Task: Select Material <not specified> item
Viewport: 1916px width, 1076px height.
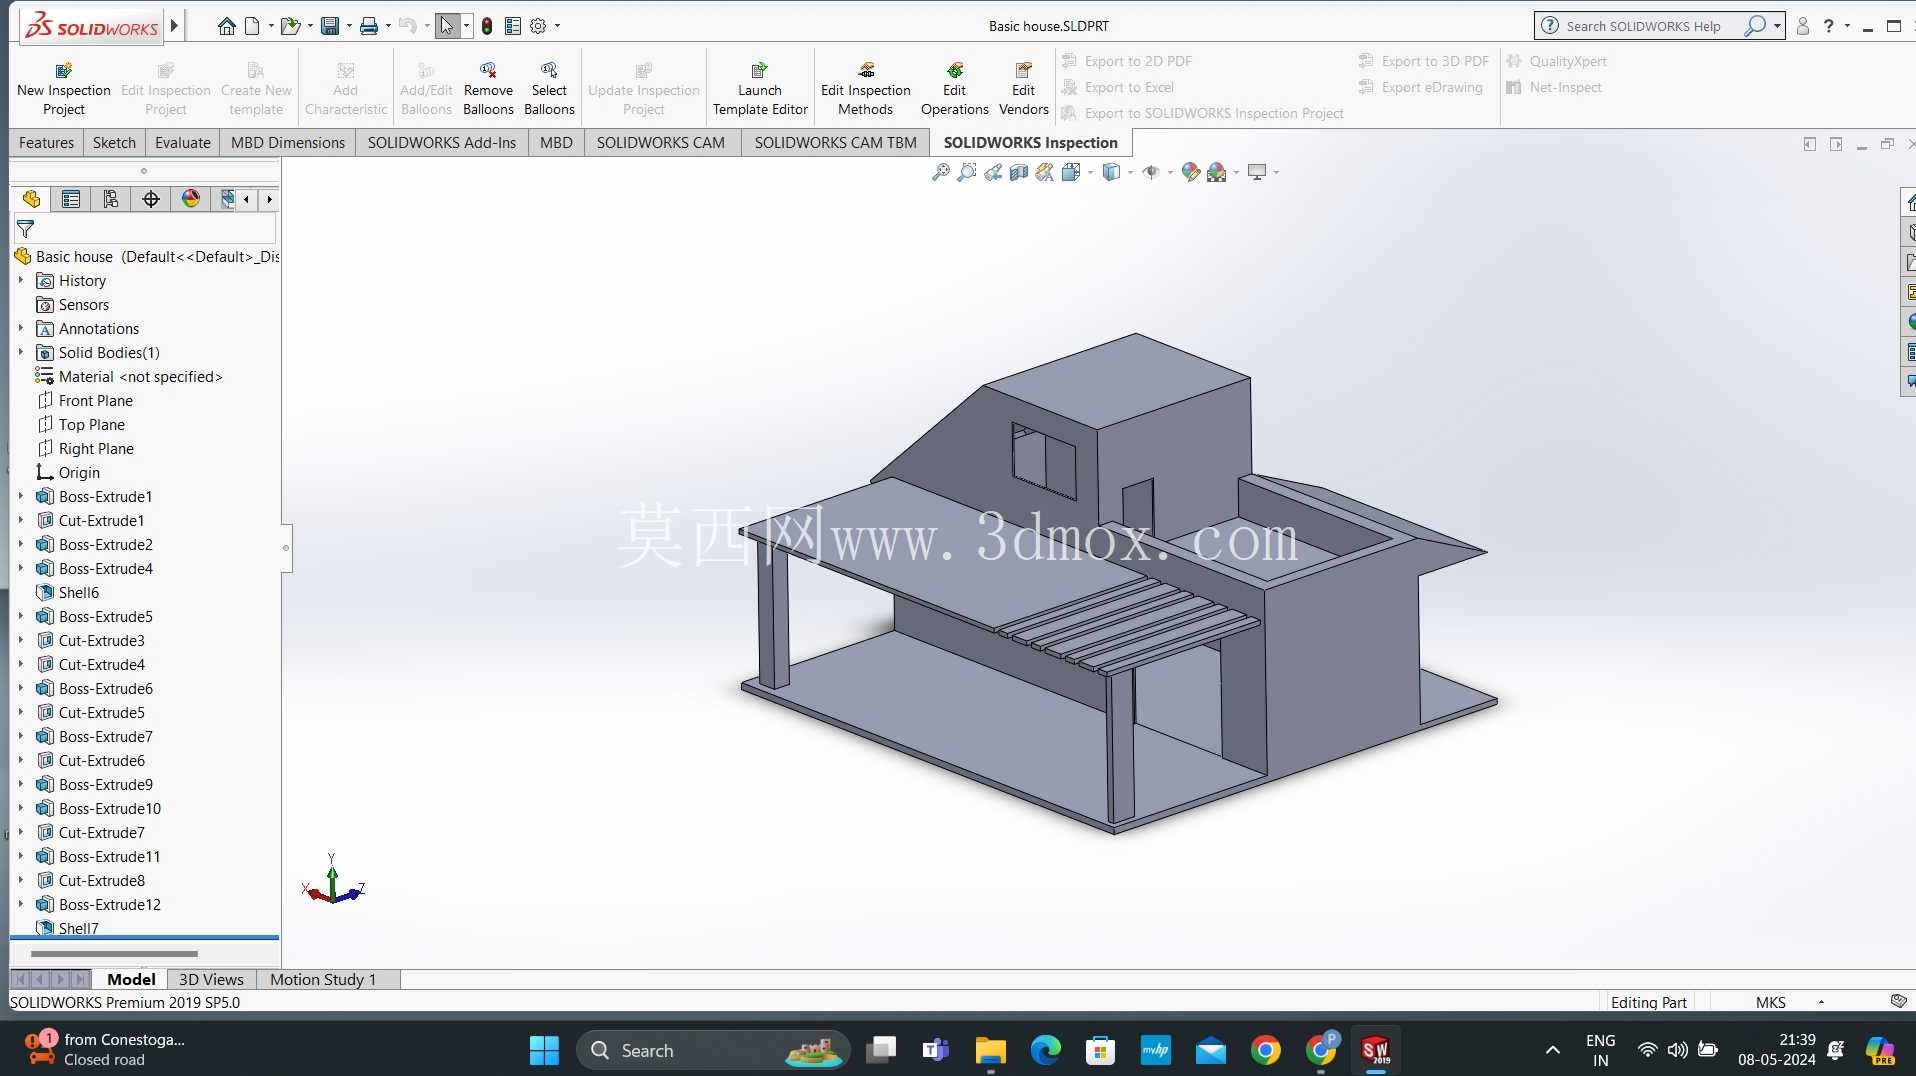Action: [x=140, y=377]
